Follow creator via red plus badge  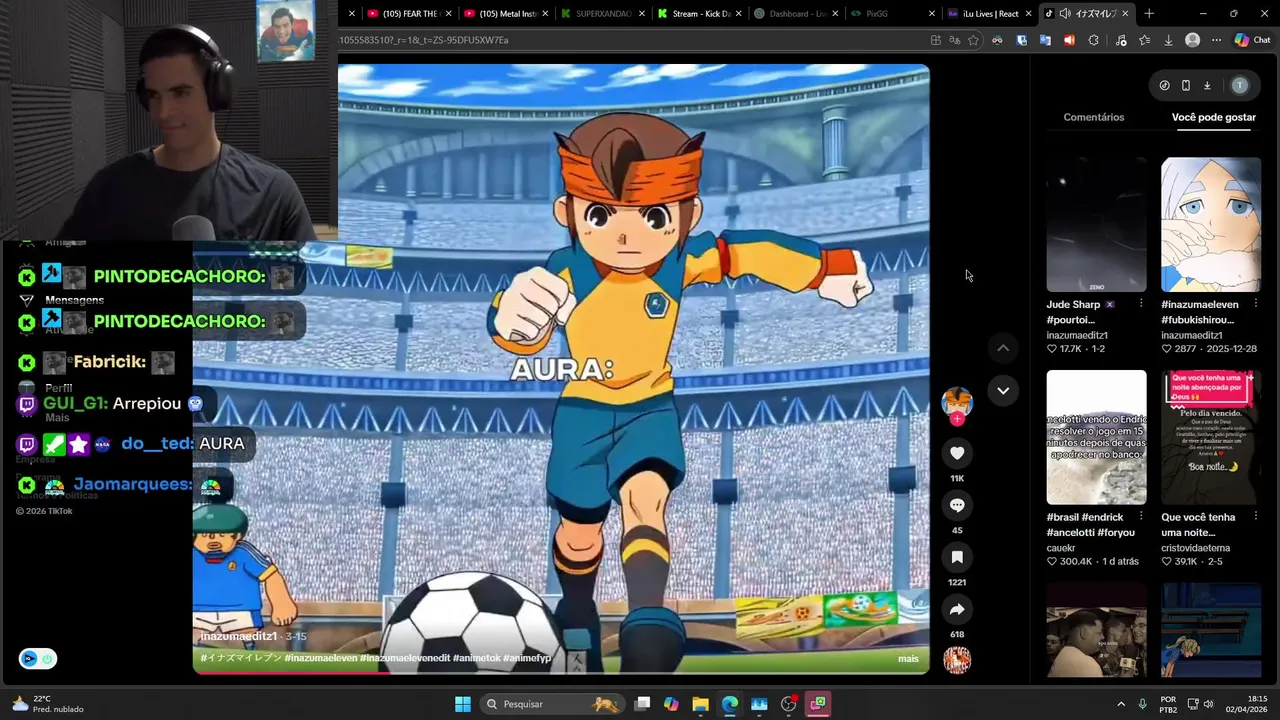tap(957, 419)
